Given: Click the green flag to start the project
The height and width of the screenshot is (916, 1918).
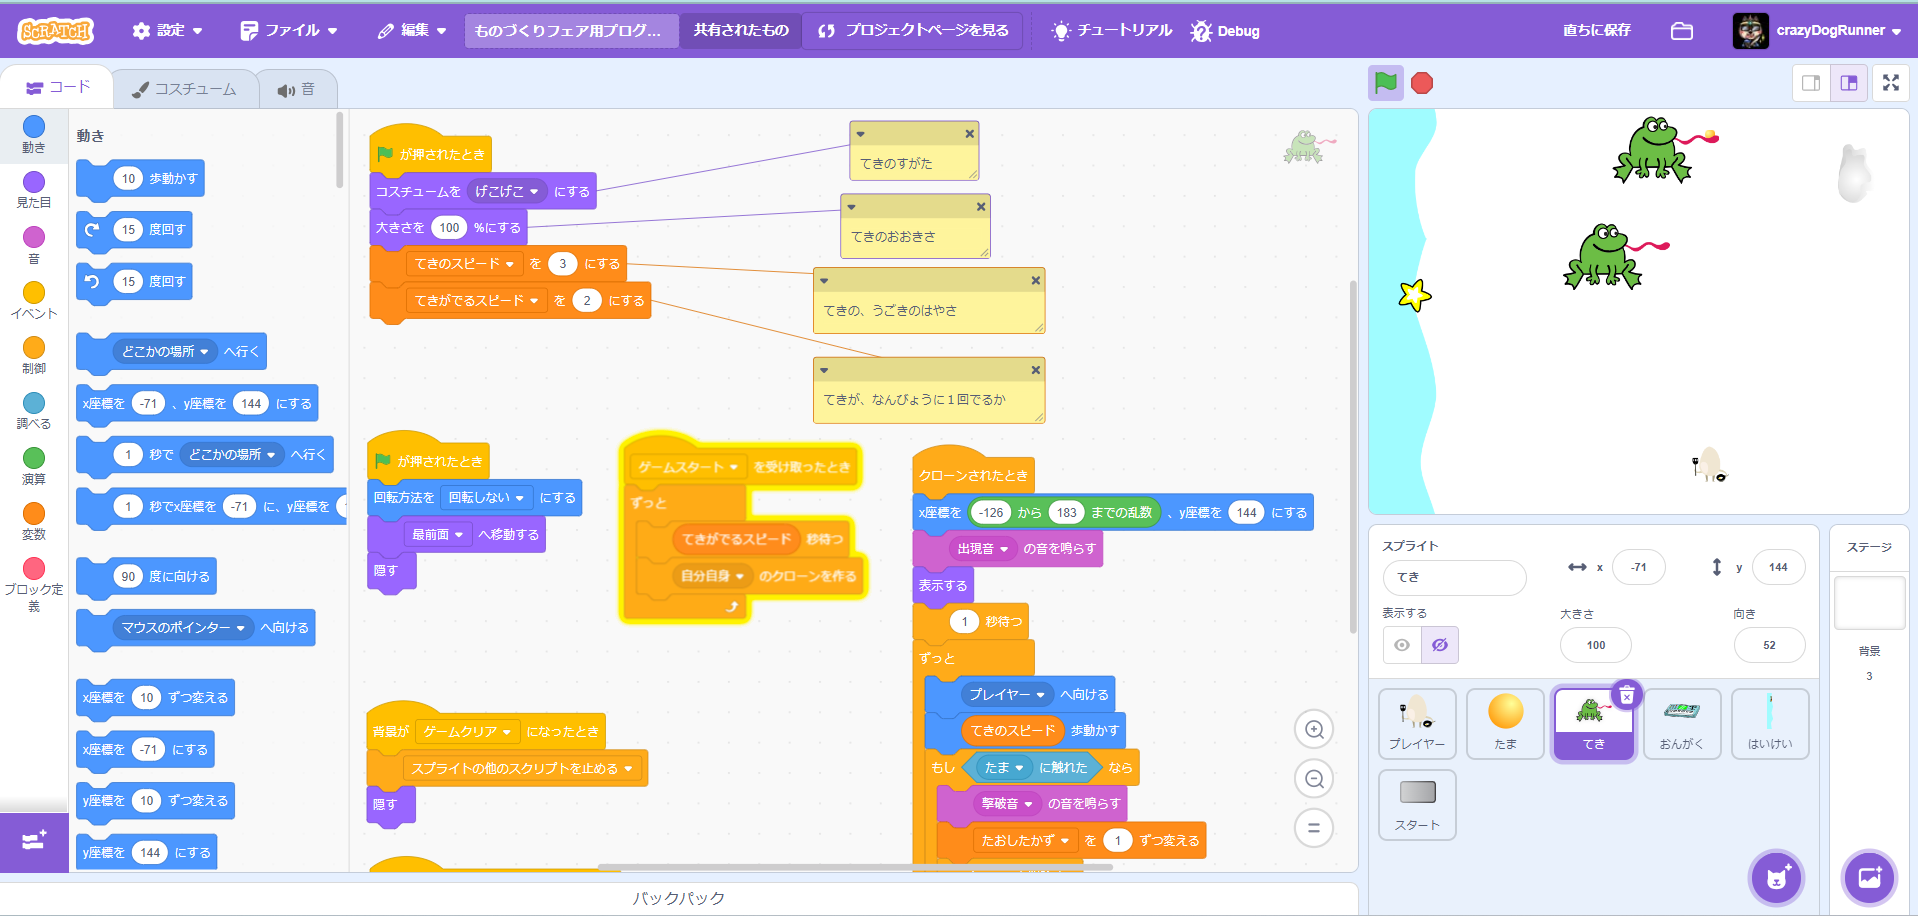Looking at the screenshot, I should (1385, 83).
